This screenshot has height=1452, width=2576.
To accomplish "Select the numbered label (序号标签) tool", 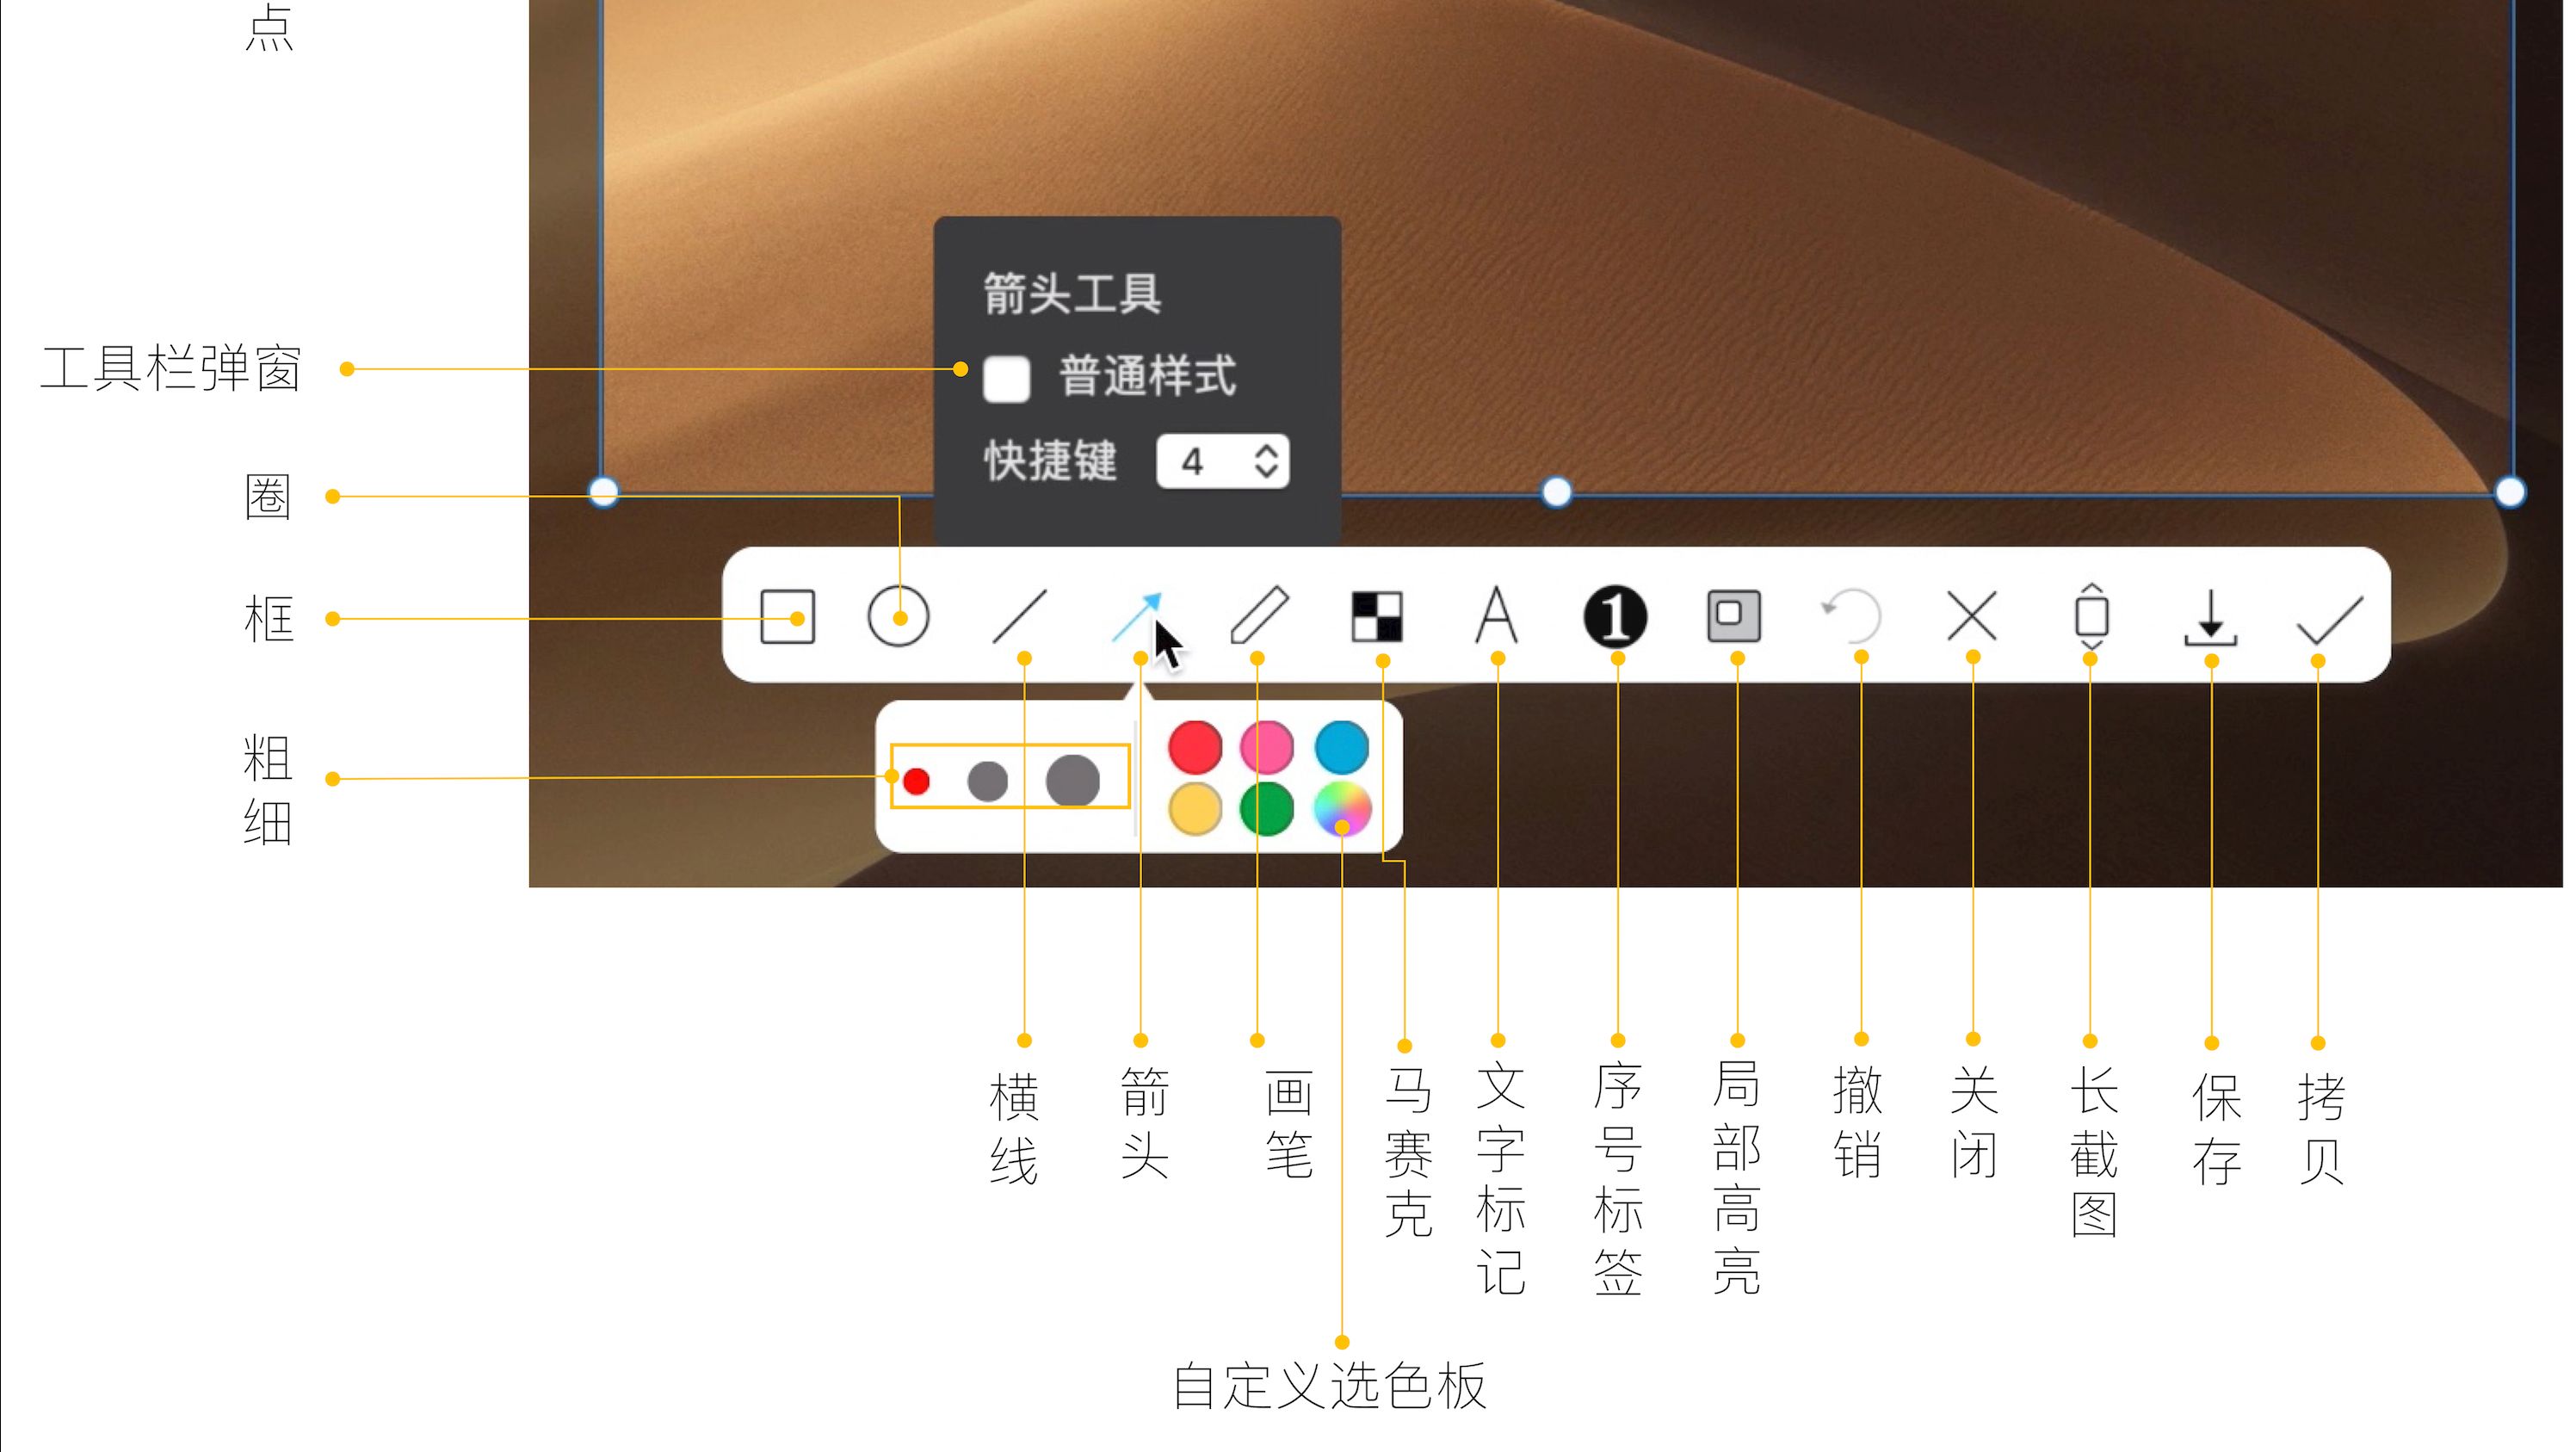I will (1617, 618).
